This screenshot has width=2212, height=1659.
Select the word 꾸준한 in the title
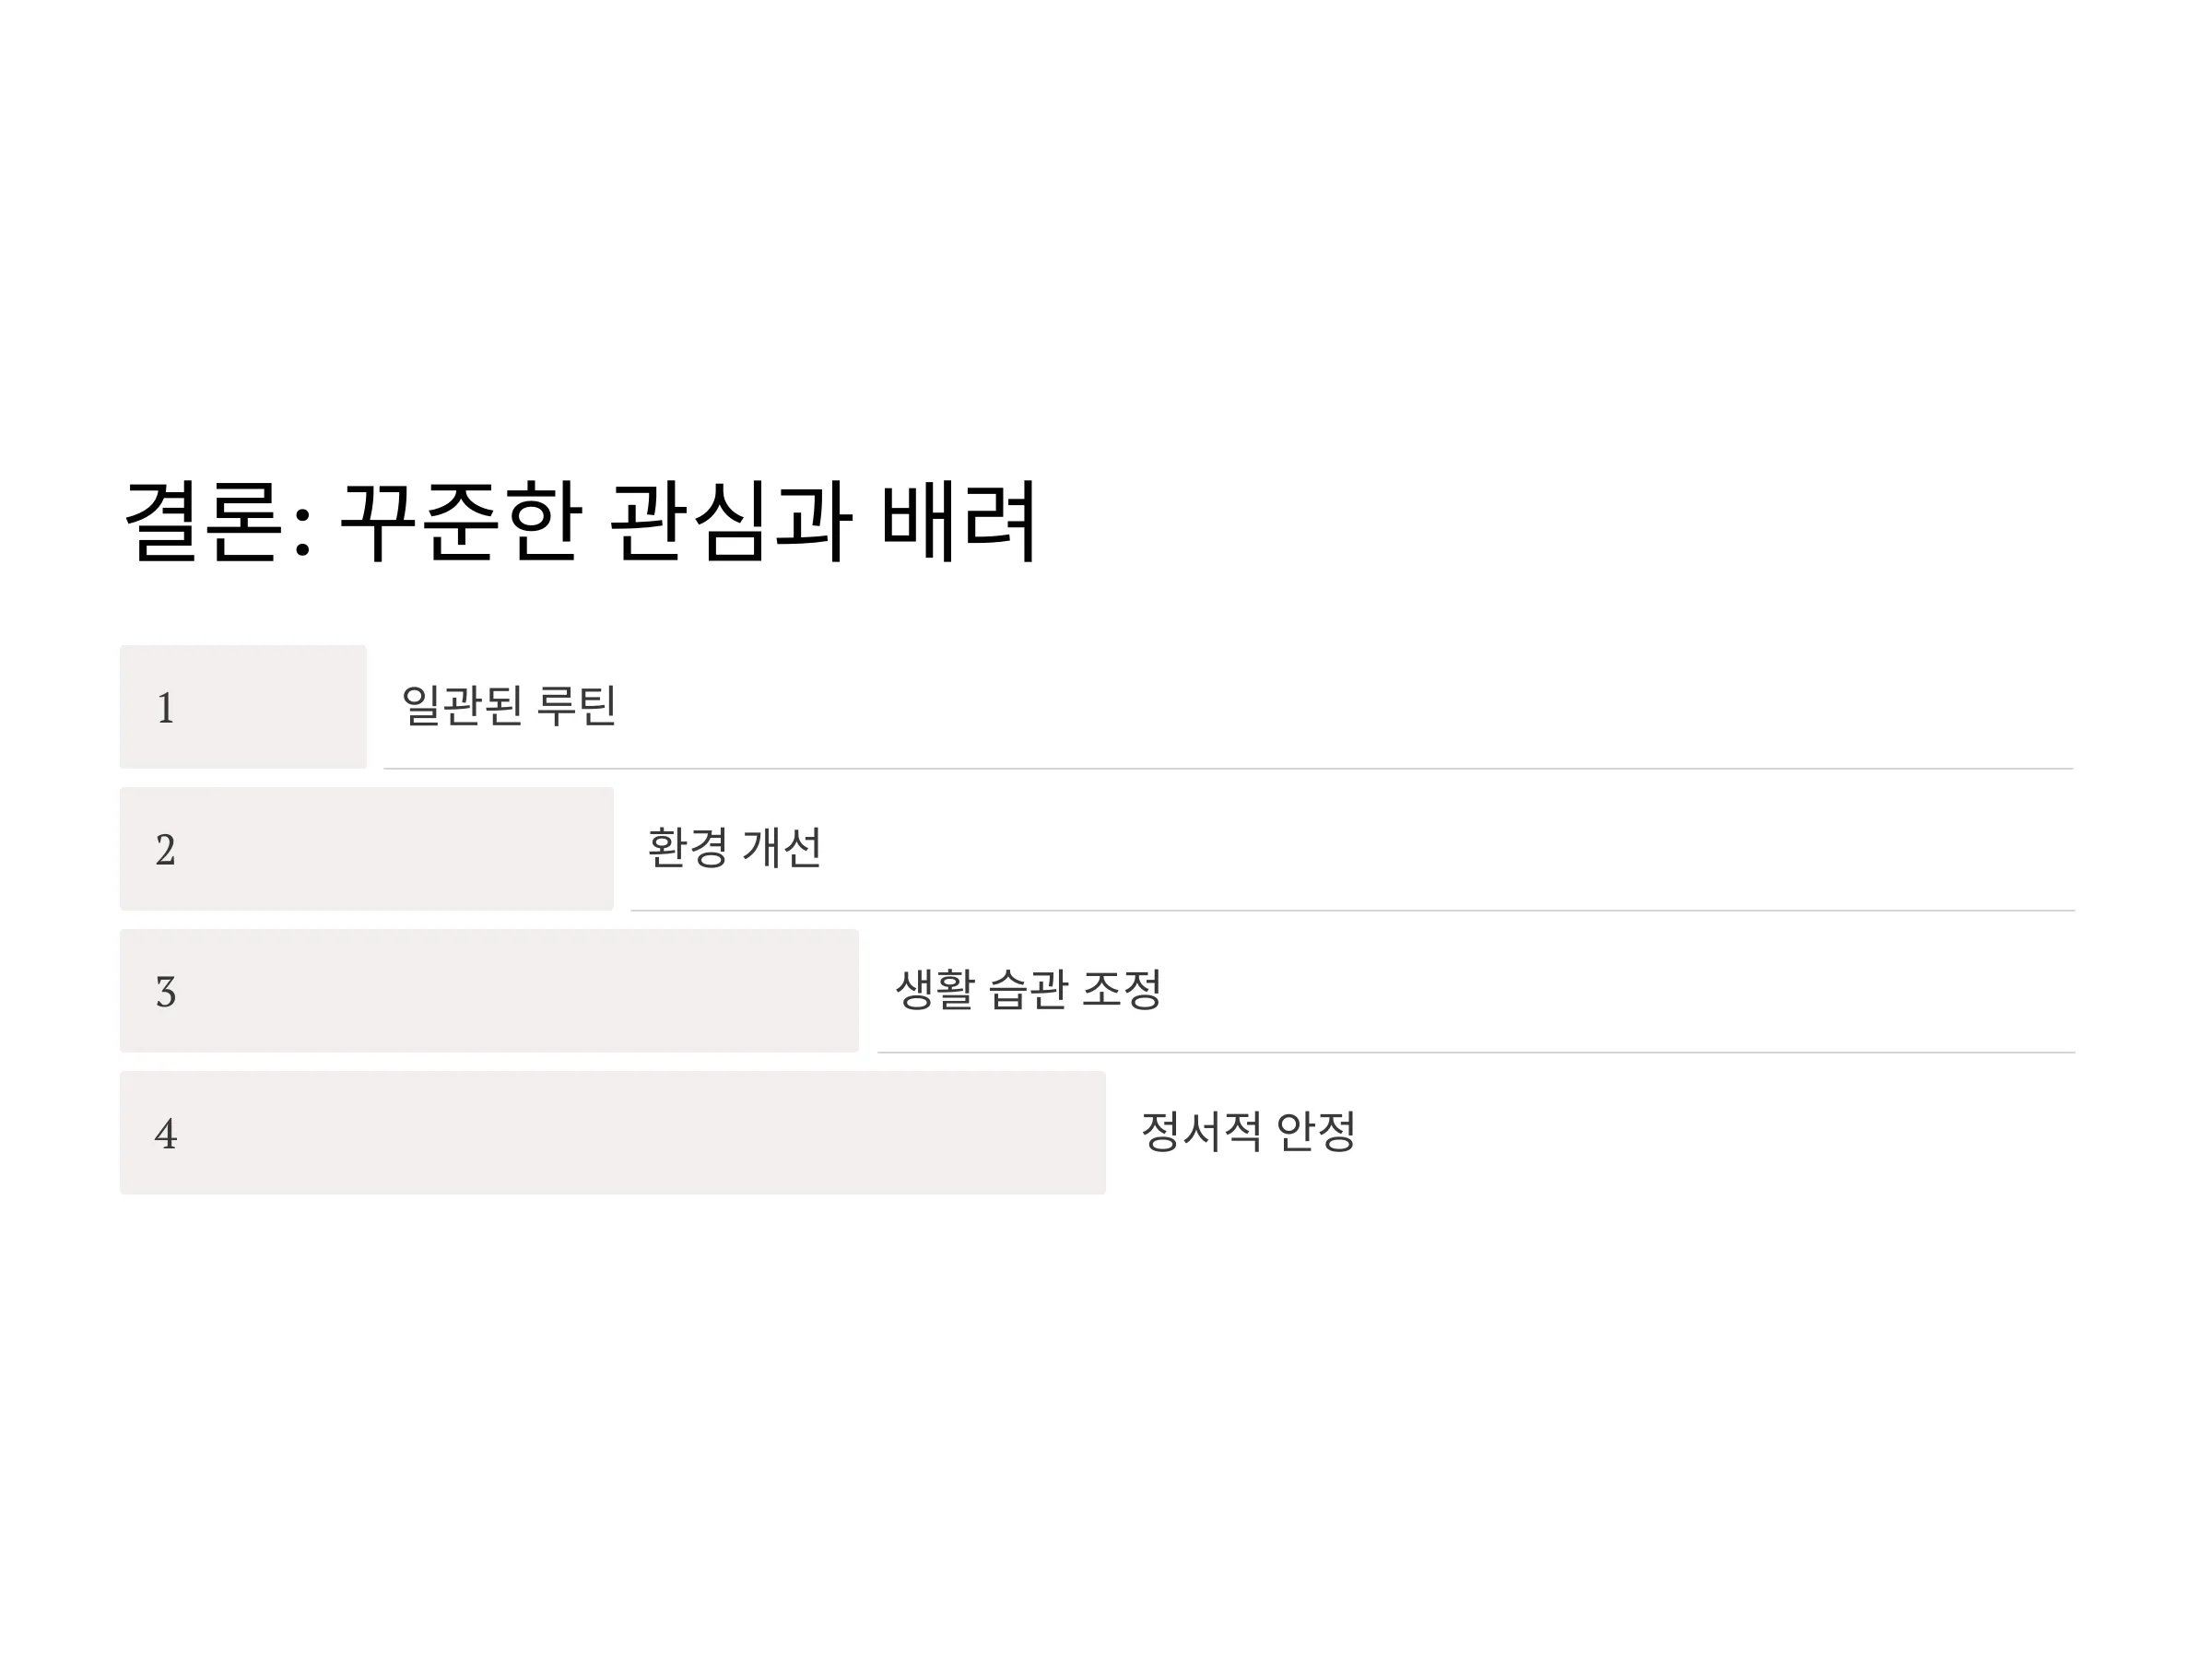(x=461, y=521)
